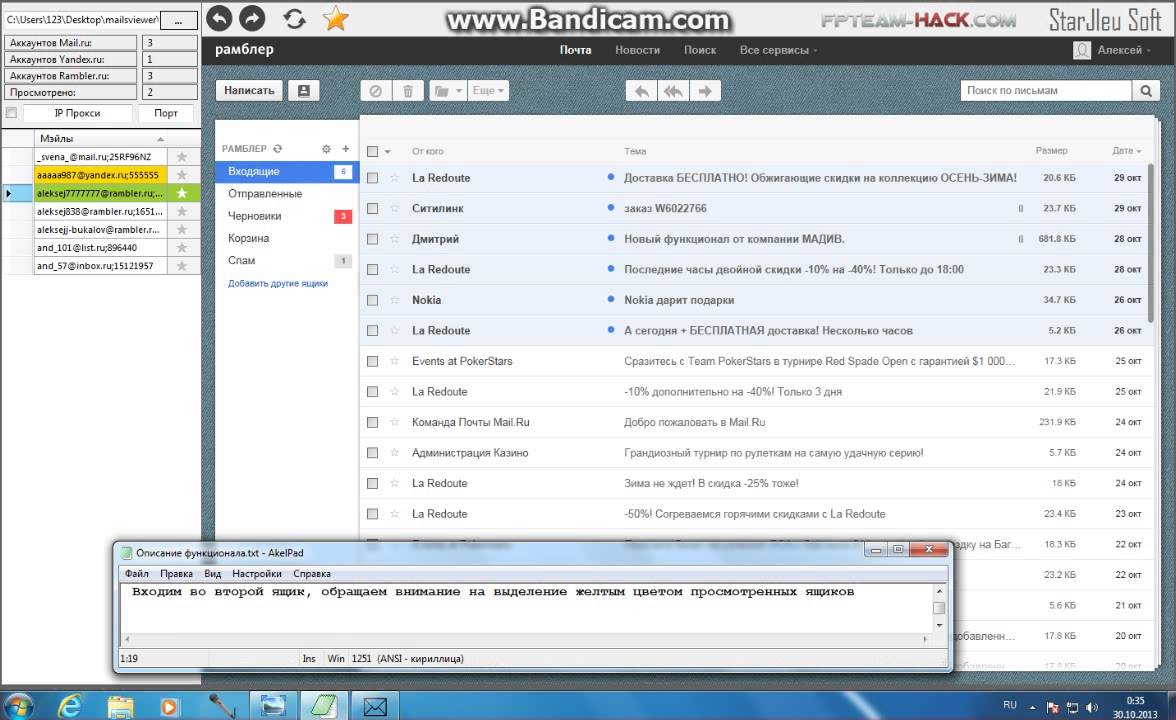Click the browse path ... button
This screenshot has width=1176, height=720.
pos(178,20)
